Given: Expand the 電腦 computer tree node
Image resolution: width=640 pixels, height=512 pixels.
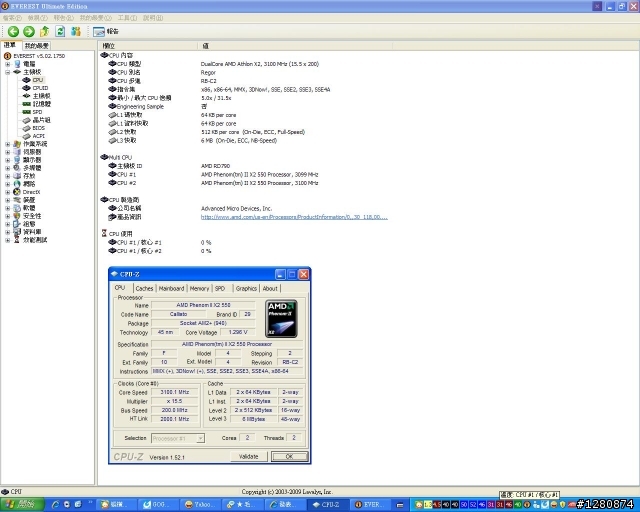Looking at the screenshot, I should point(7,64).
